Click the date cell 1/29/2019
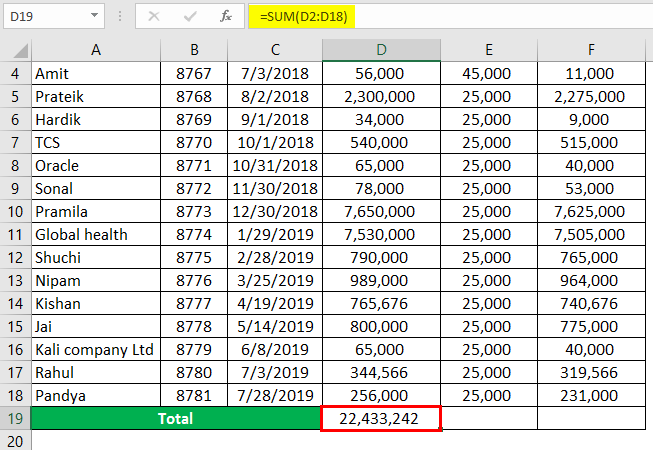Image resolution: width=653 pixels, height=450 pixels. point(275,234)
